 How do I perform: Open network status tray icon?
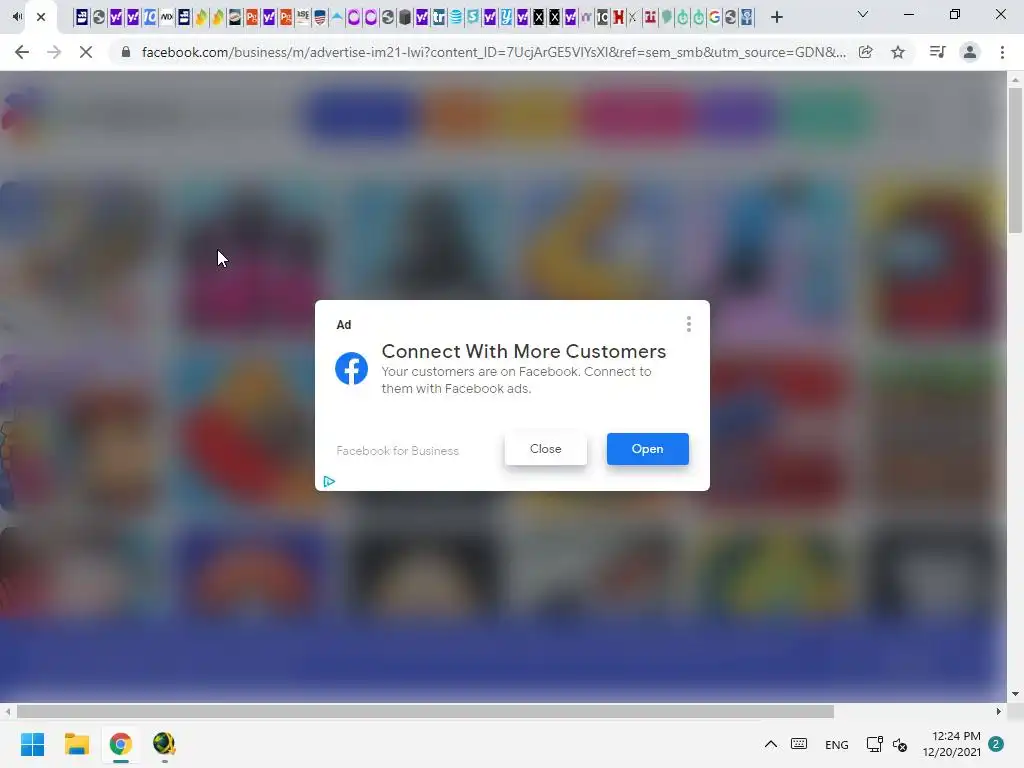(x=874, y=744)
